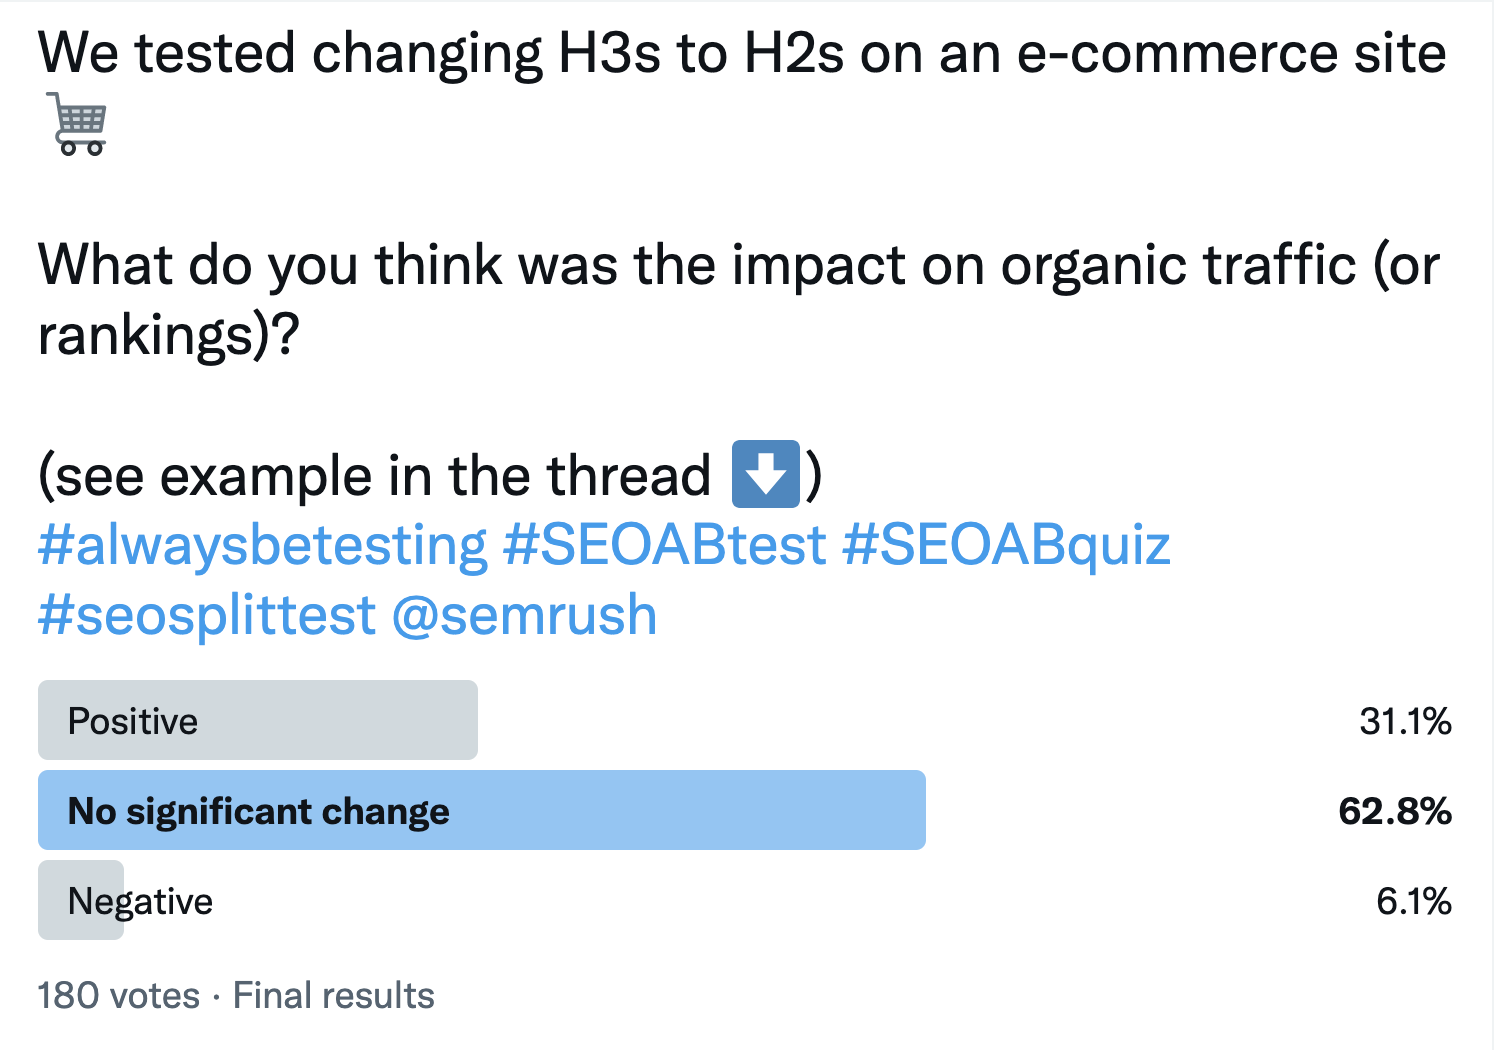Screen dimensions: 1494x1050
Task: Click the 180 votes count
Action: pyautogui.click(x=118, y=996)
